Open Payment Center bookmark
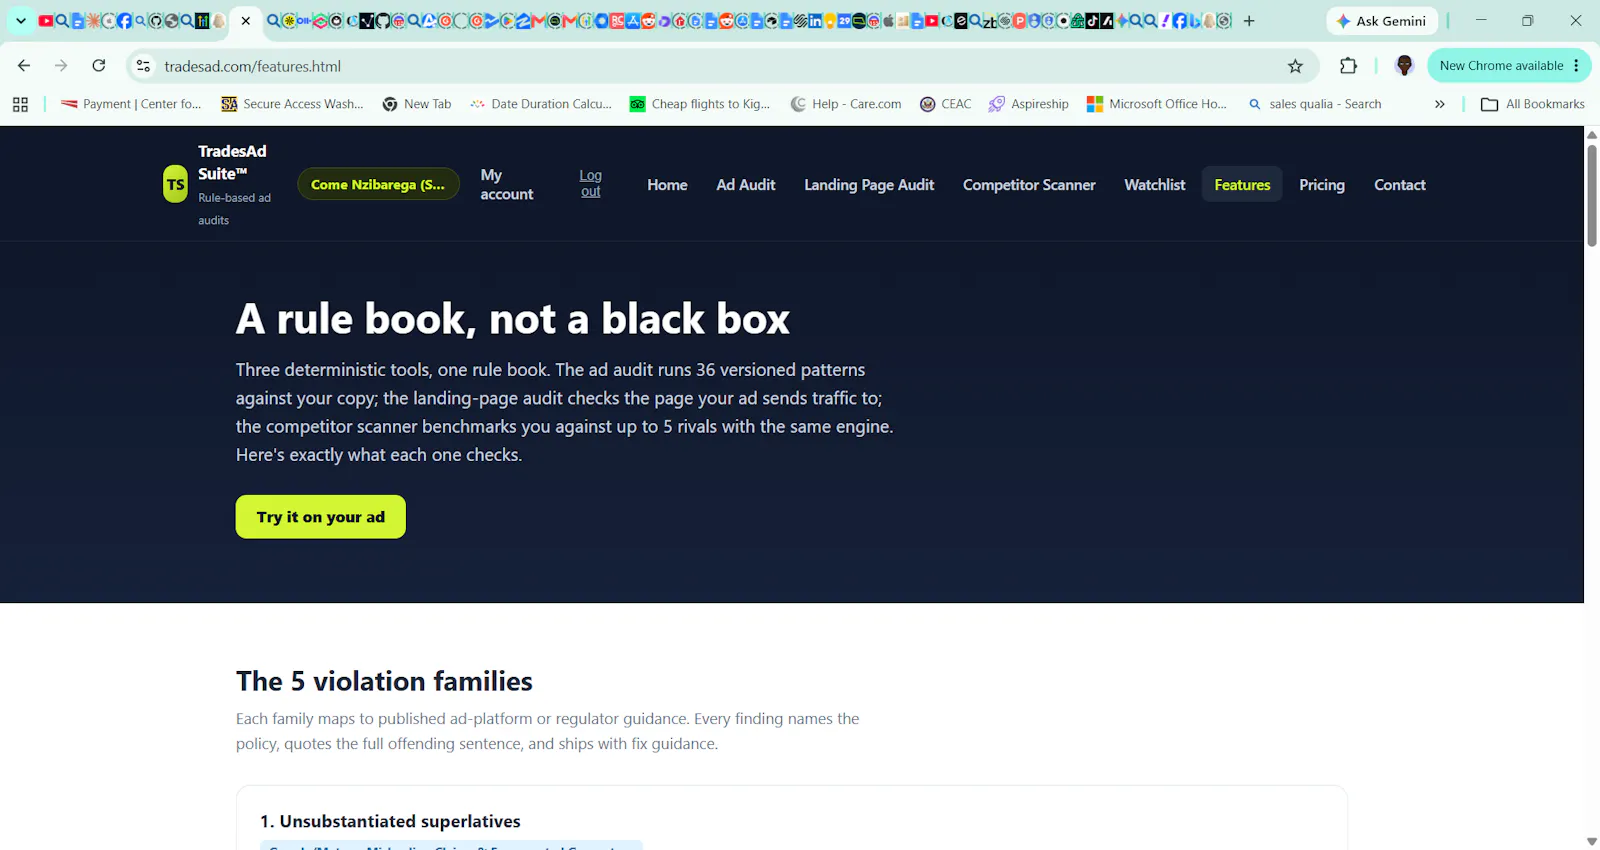 point(131,104)
